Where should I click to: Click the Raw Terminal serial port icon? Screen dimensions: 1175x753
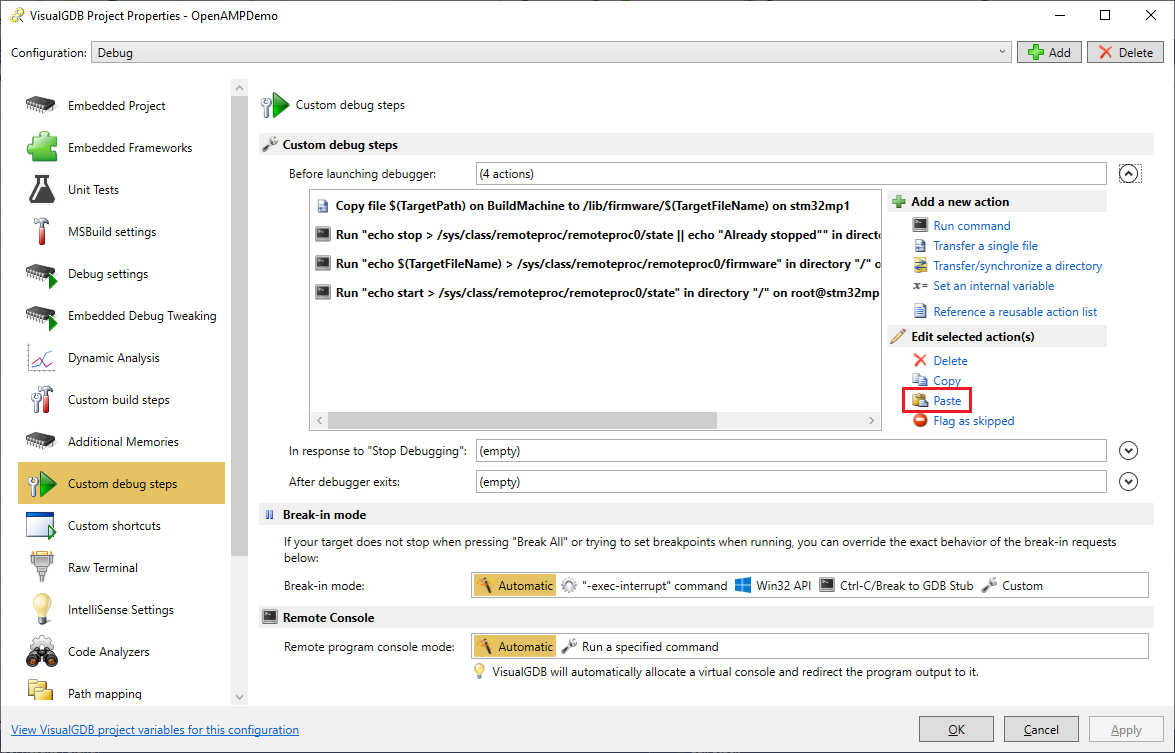(x=41, y=567)
